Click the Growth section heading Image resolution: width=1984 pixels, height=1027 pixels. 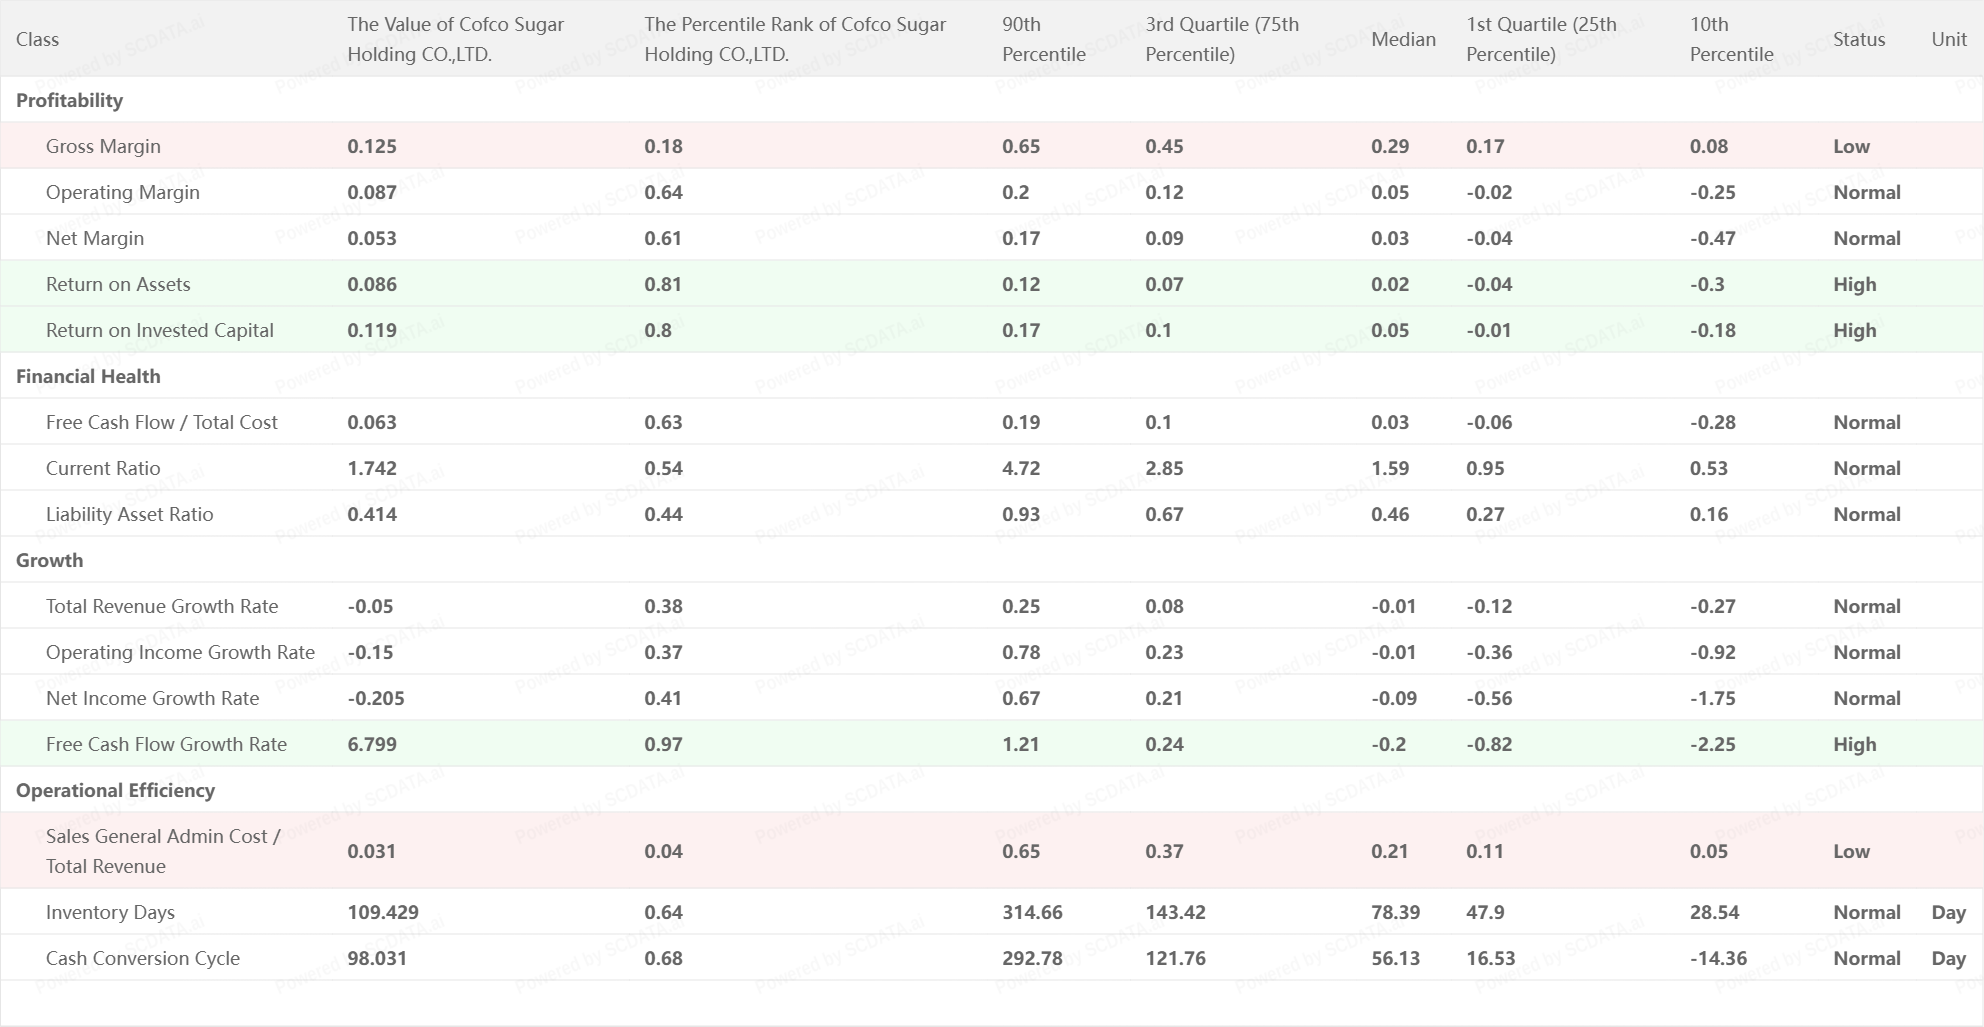tap(49, 560)
